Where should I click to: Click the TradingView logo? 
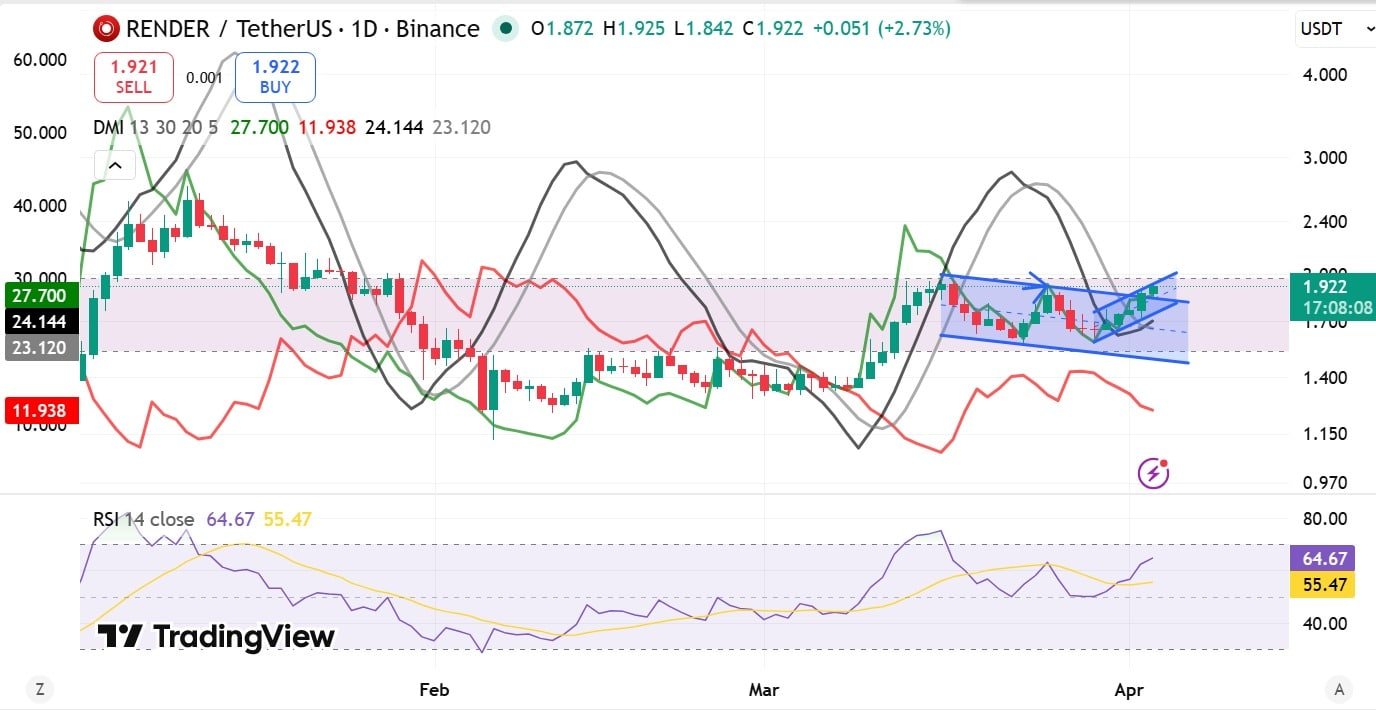click(217, 637)
